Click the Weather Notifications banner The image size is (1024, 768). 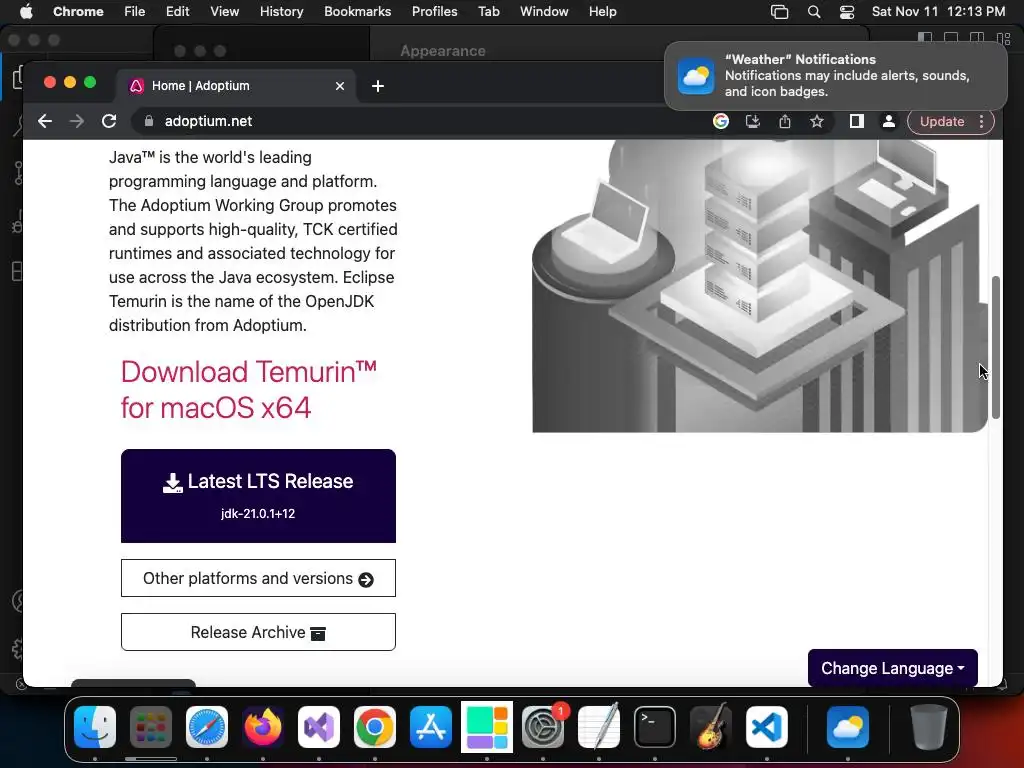tap(836, 76)
